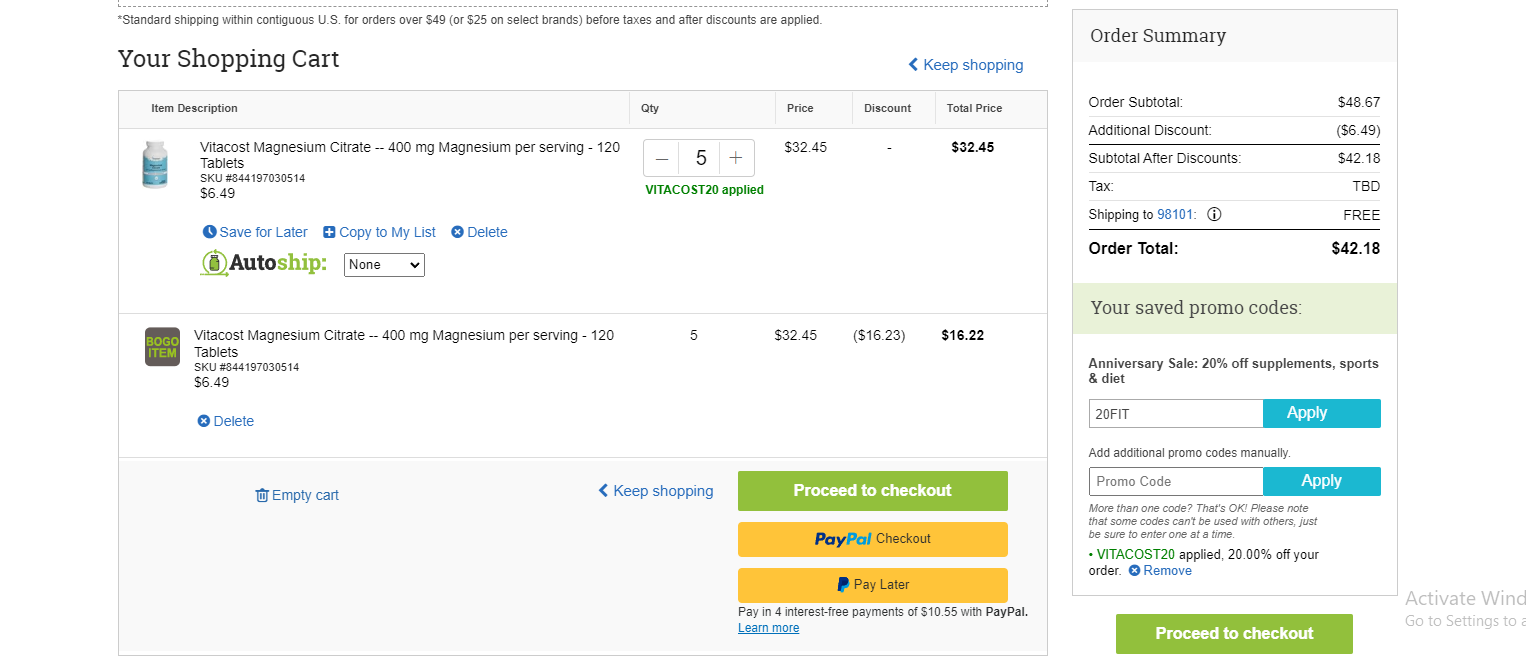Viewport: 1526px width, 658px height.
Task: Decrease quantity with the minus button
Action: [x=662, y=158]
